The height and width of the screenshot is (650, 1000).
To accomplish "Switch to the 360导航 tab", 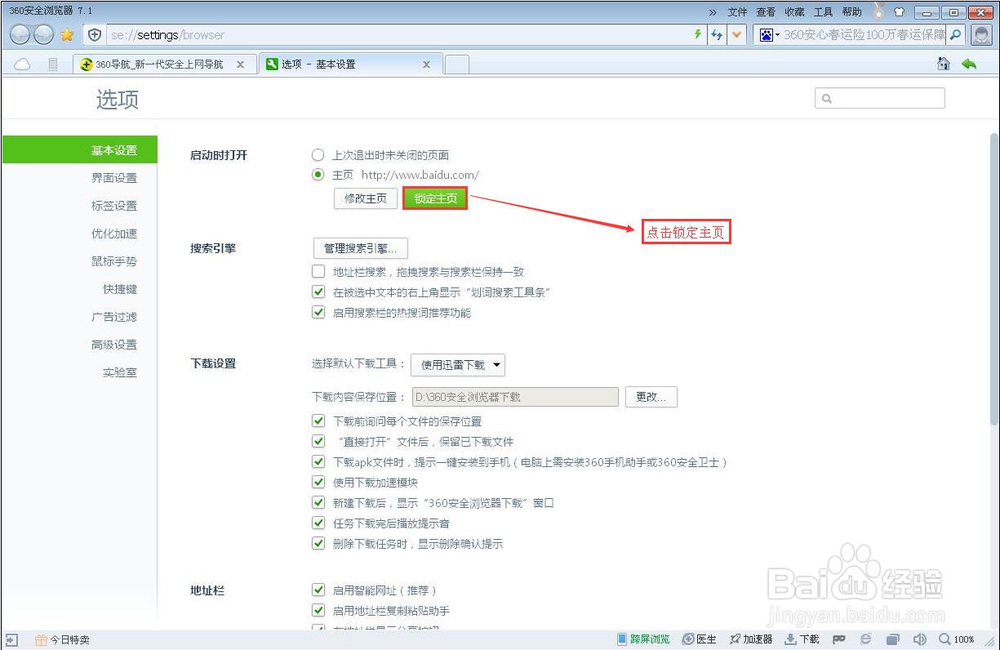I will coord(161,64).
